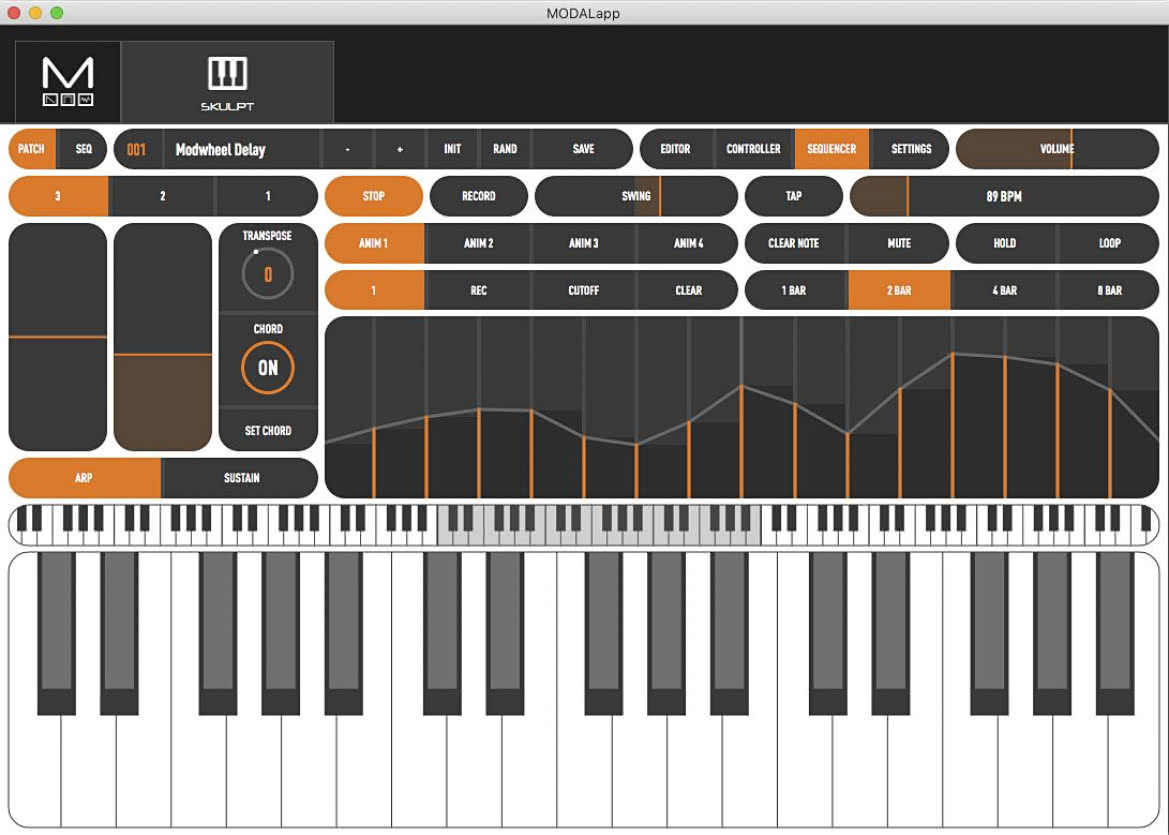Adjust the SWING slider
Image resolution: width=1169 pixels, height=835 pixels.
pos(636,196)
